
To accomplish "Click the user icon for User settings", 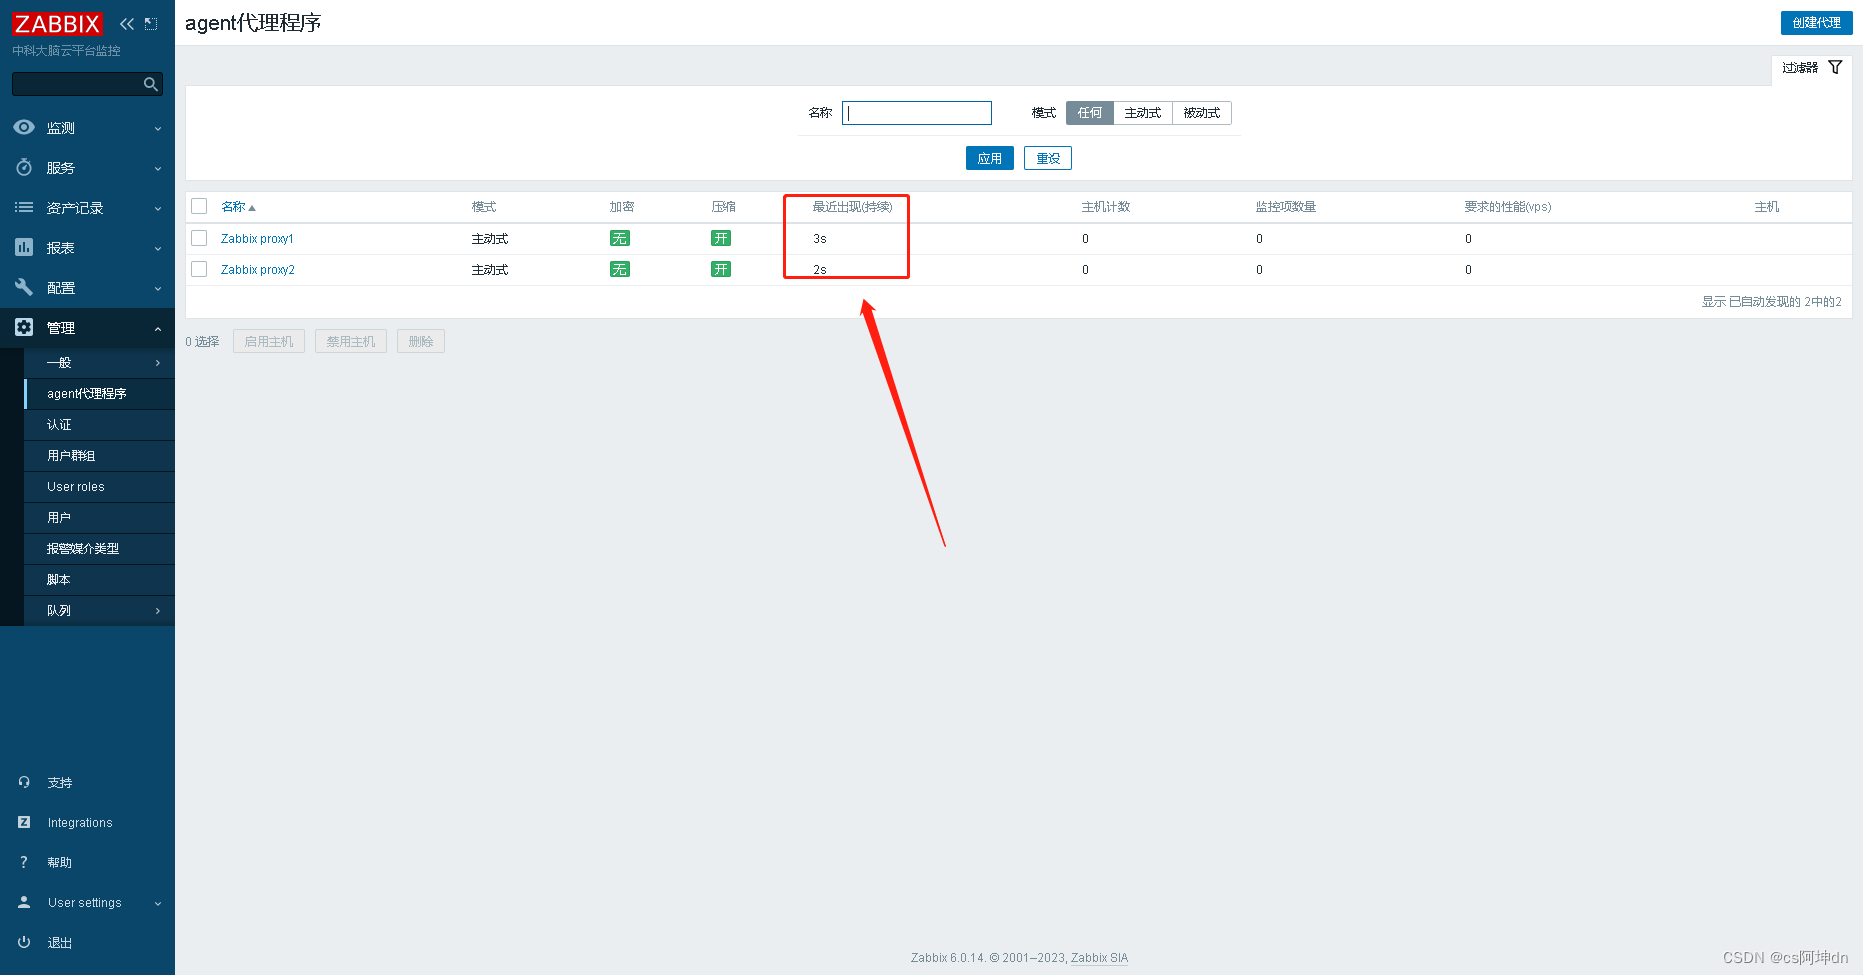I will click(x=24, y=902).
